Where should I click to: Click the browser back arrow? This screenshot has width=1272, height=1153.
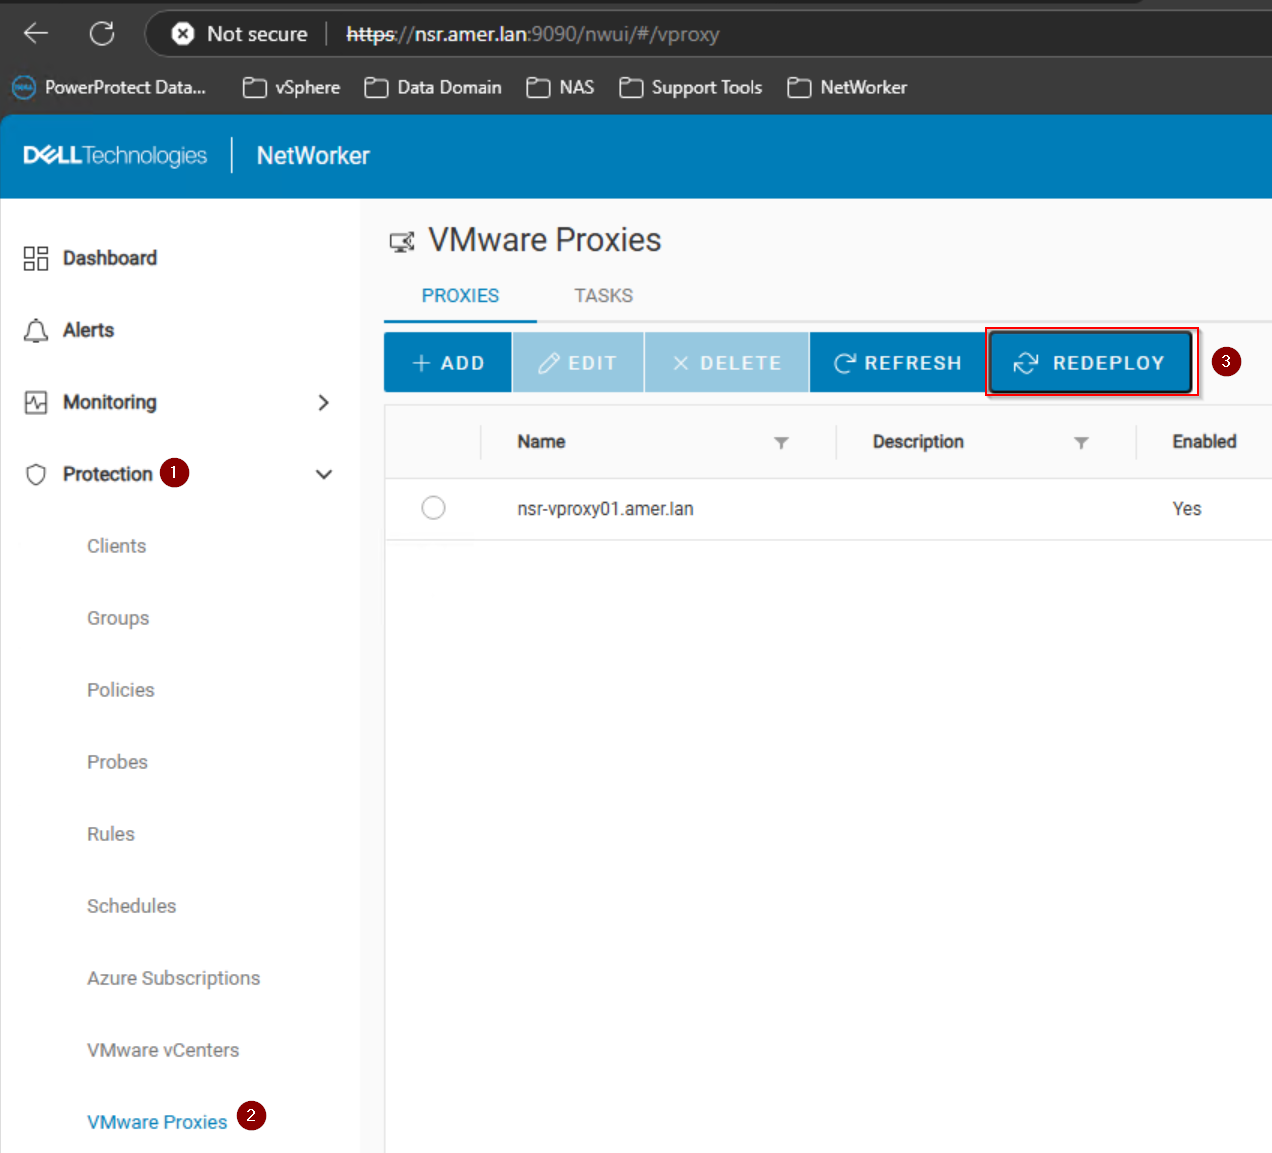(36, 34)
